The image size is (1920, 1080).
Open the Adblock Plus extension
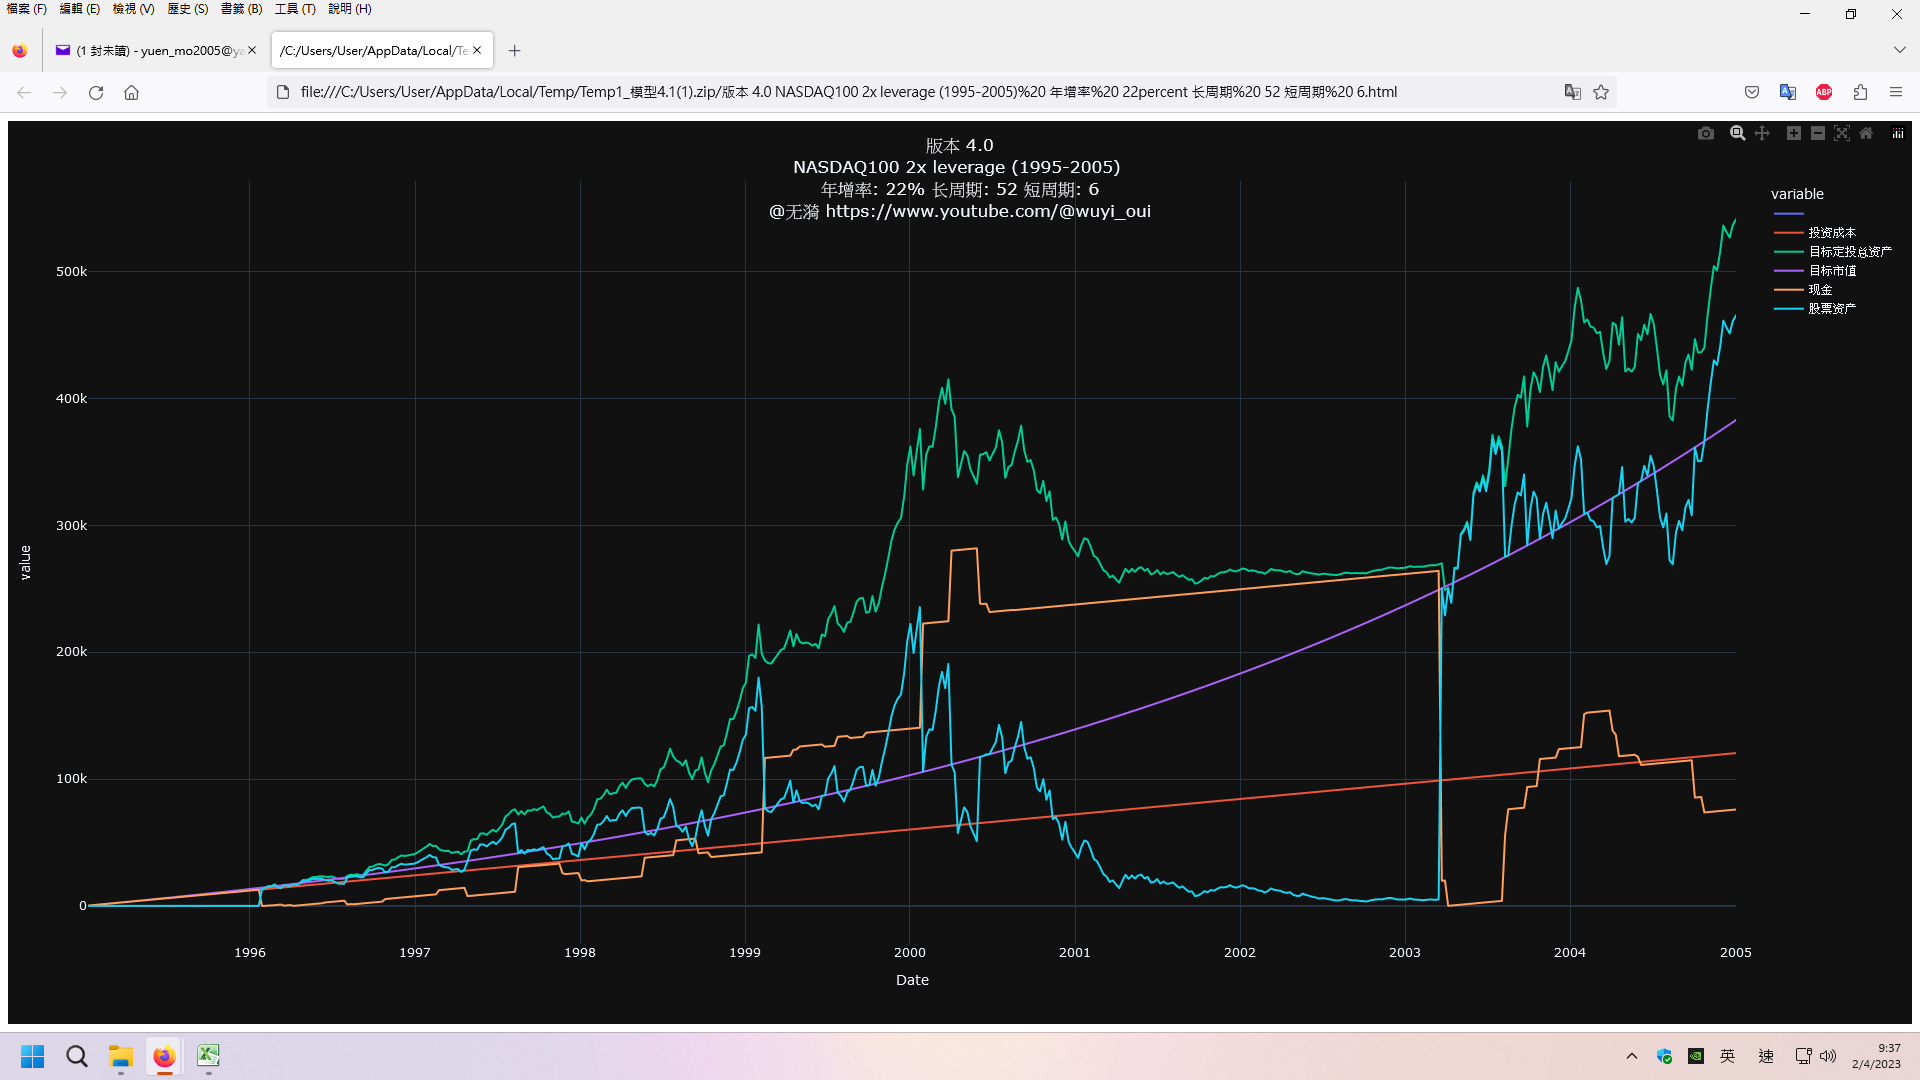pos(1824,92)
